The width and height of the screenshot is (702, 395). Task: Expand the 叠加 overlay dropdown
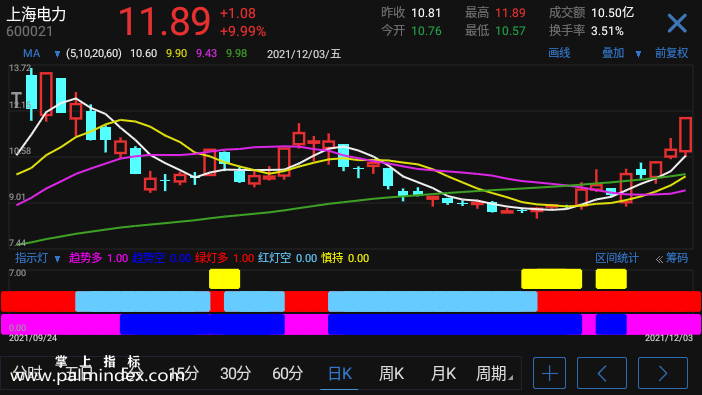click(x=638, y=54)
